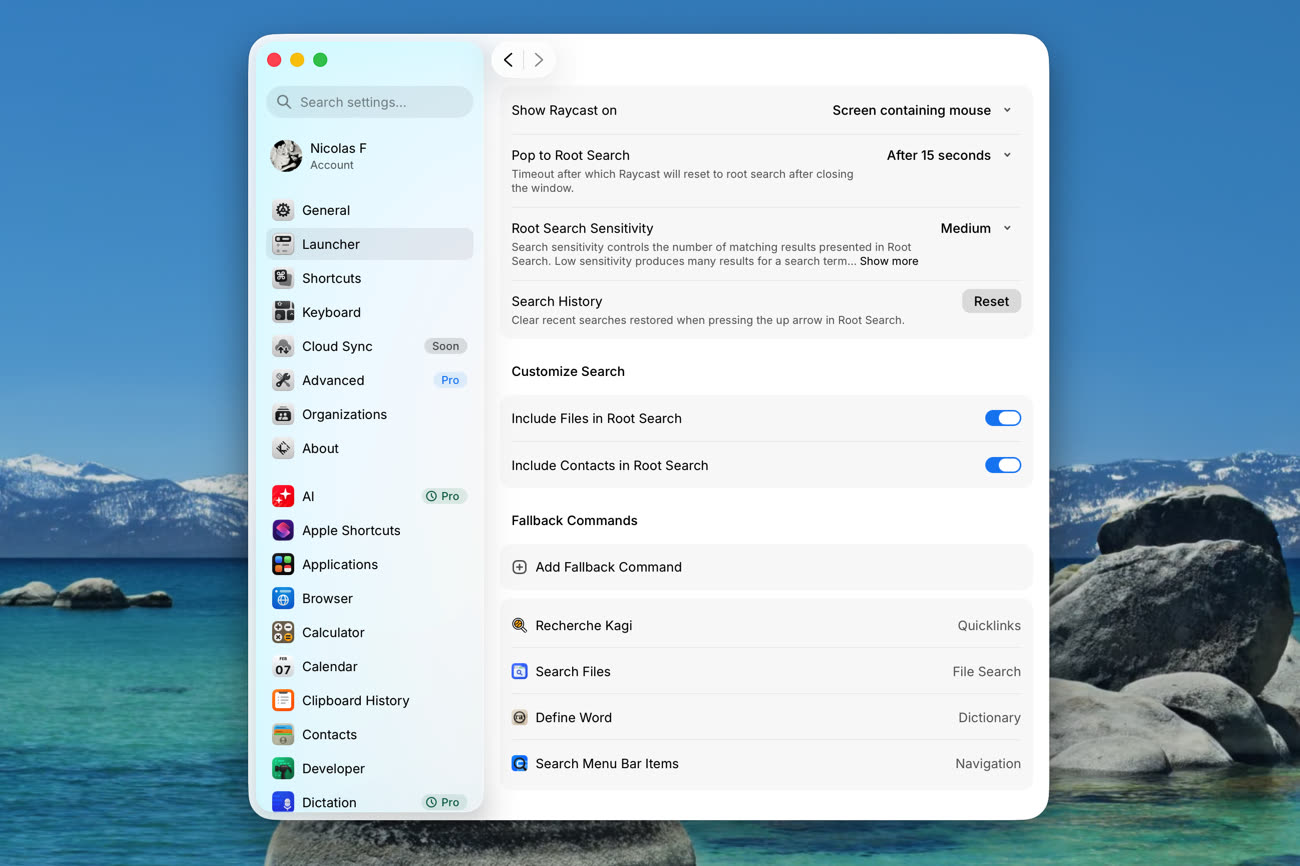Click the Navigation label
1300x866 pixels.
tap(988, 763)
